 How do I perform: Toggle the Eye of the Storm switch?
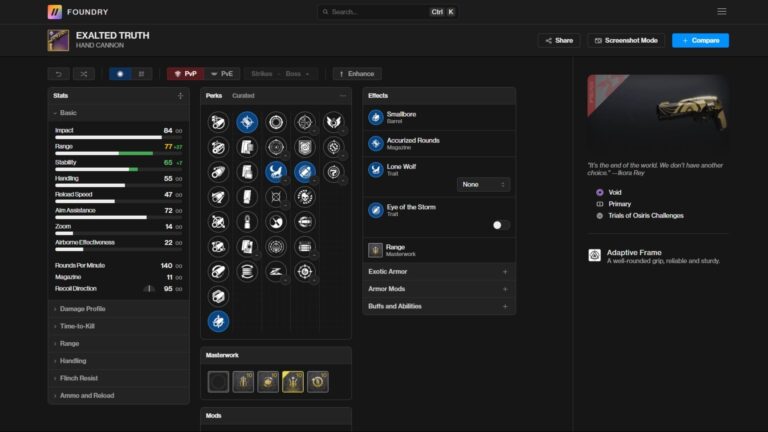point(500,225)
